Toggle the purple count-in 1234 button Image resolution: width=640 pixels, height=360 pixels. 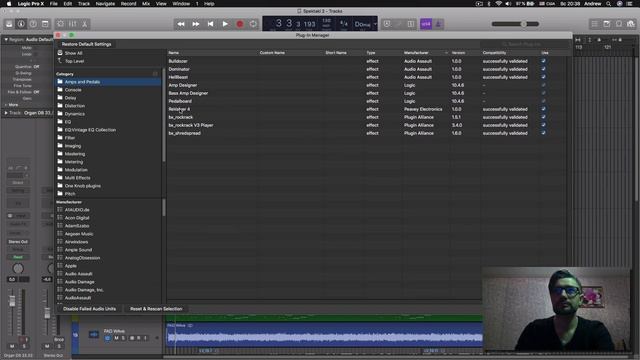[x=426, y=24]
